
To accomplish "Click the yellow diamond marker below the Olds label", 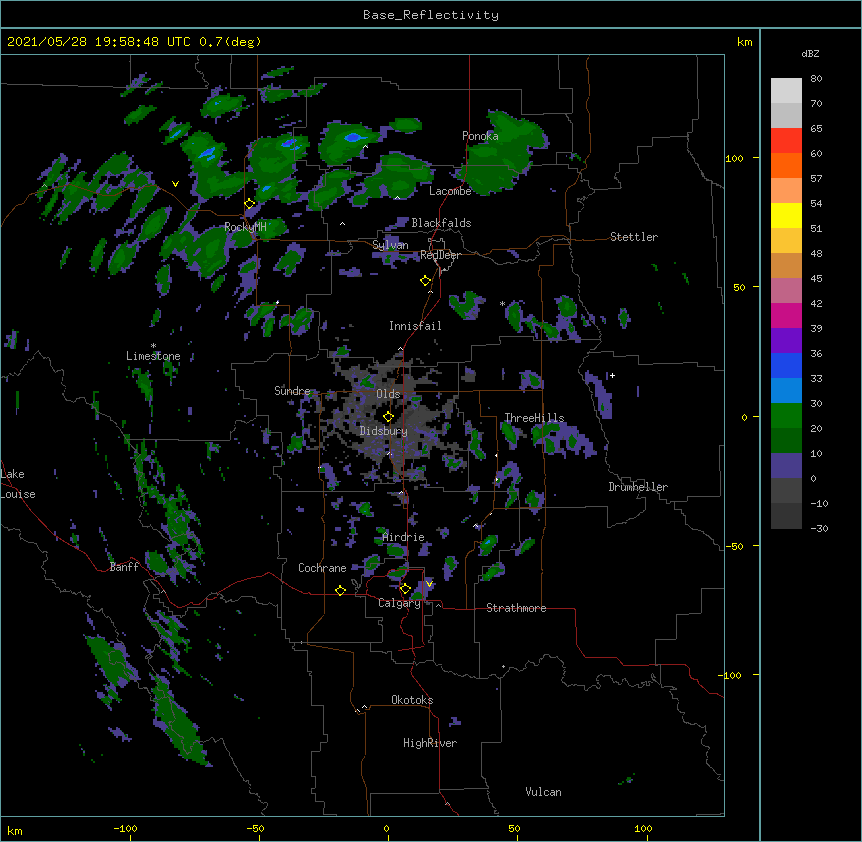I will (388, 417).
